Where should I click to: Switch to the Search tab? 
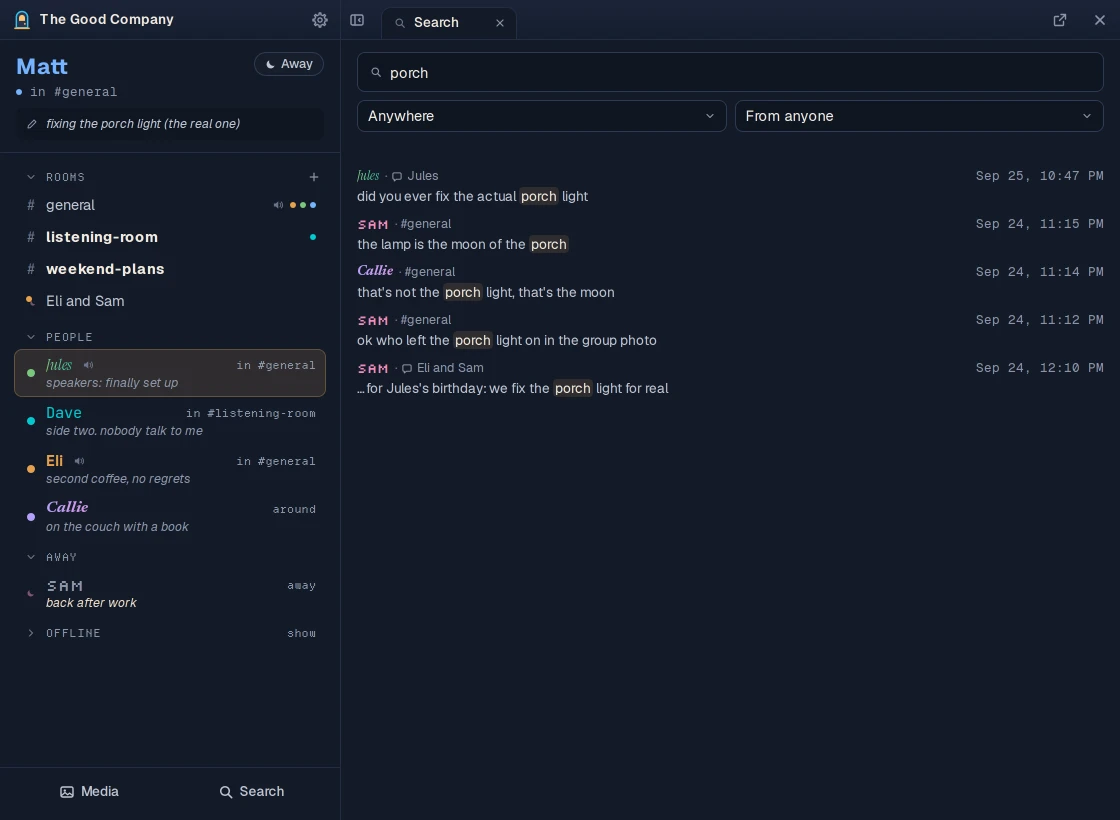pos(449,23)
